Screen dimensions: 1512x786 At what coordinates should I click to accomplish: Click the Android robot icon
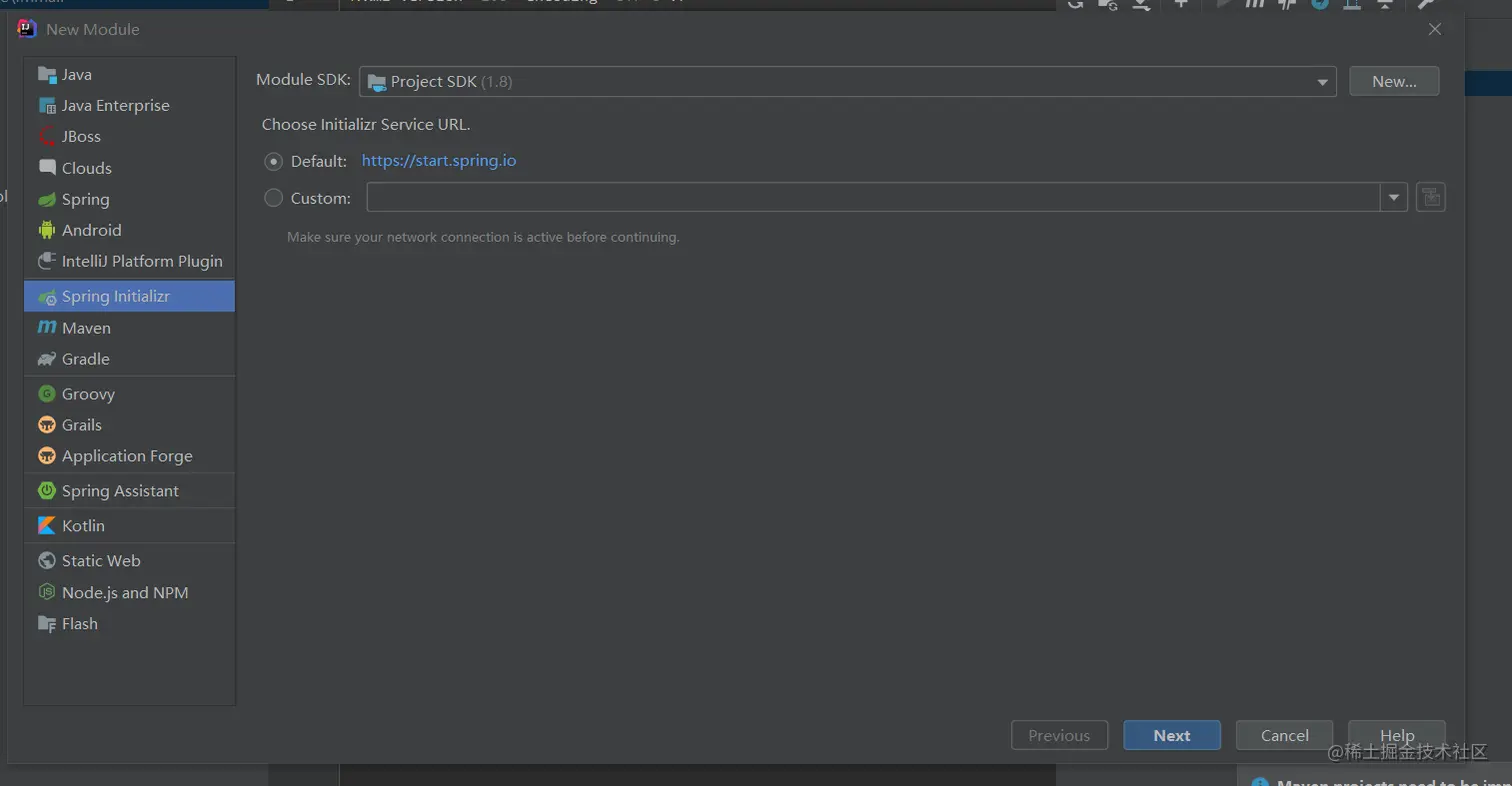[x=47, y=230]
